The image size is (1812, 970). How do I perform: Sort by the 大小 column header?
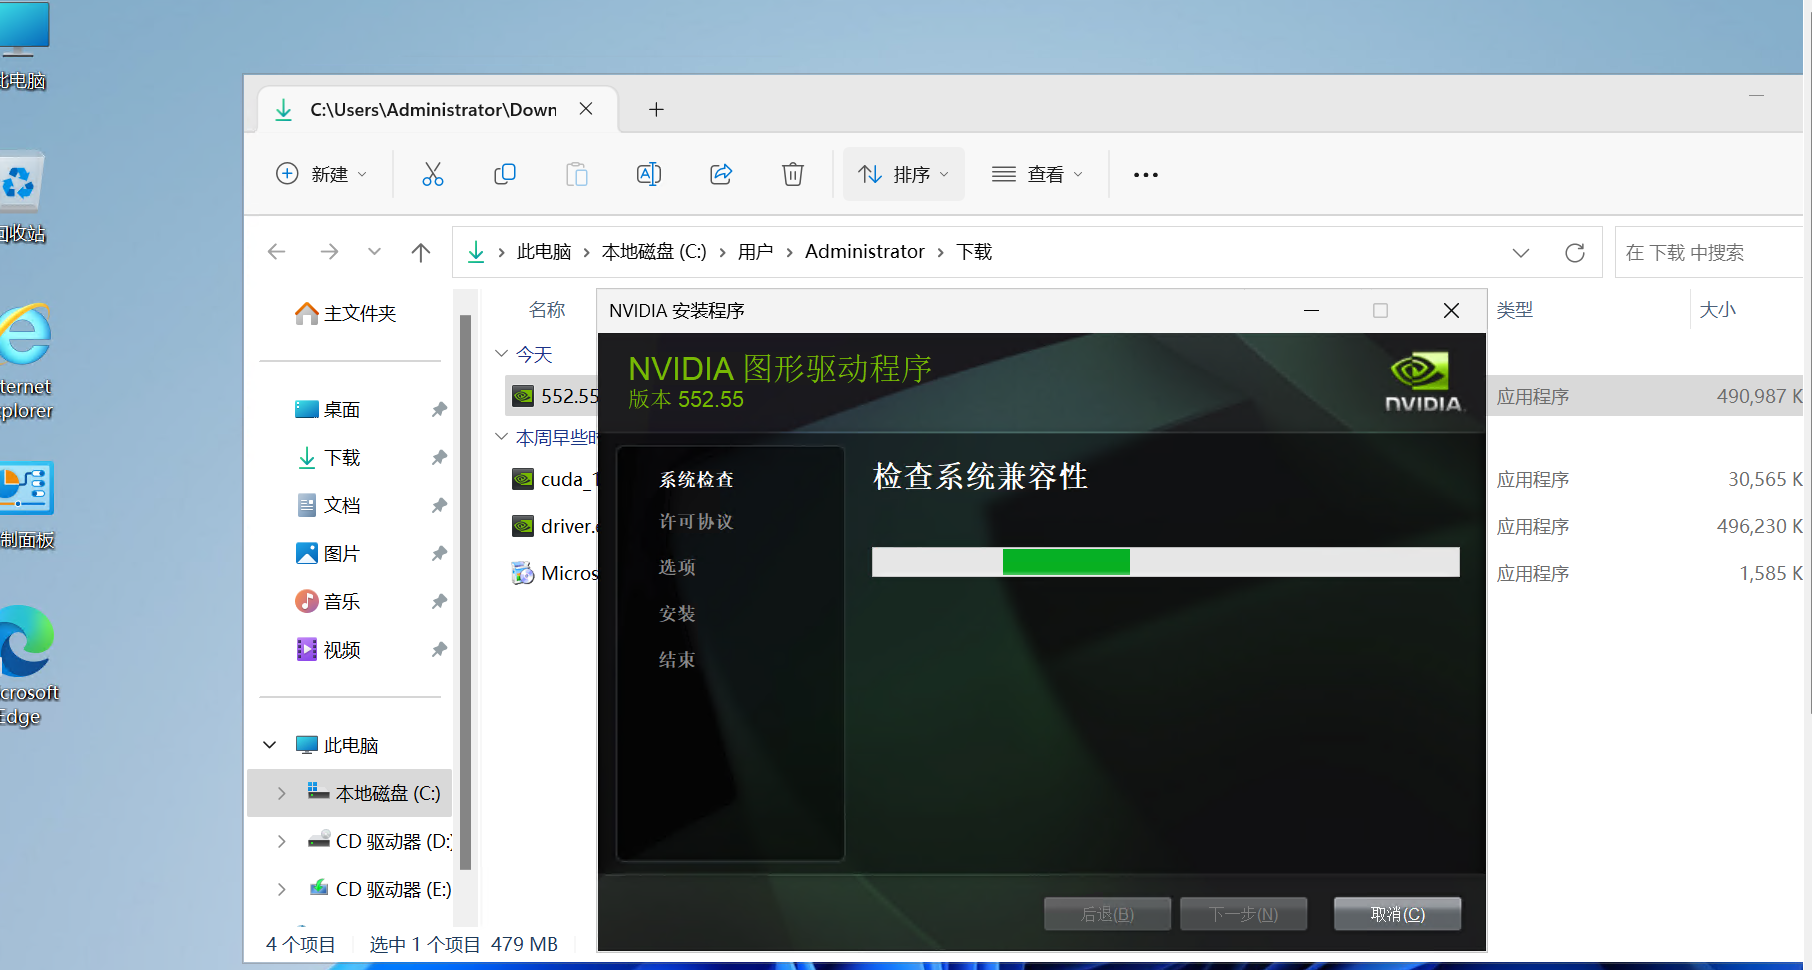1718,310
